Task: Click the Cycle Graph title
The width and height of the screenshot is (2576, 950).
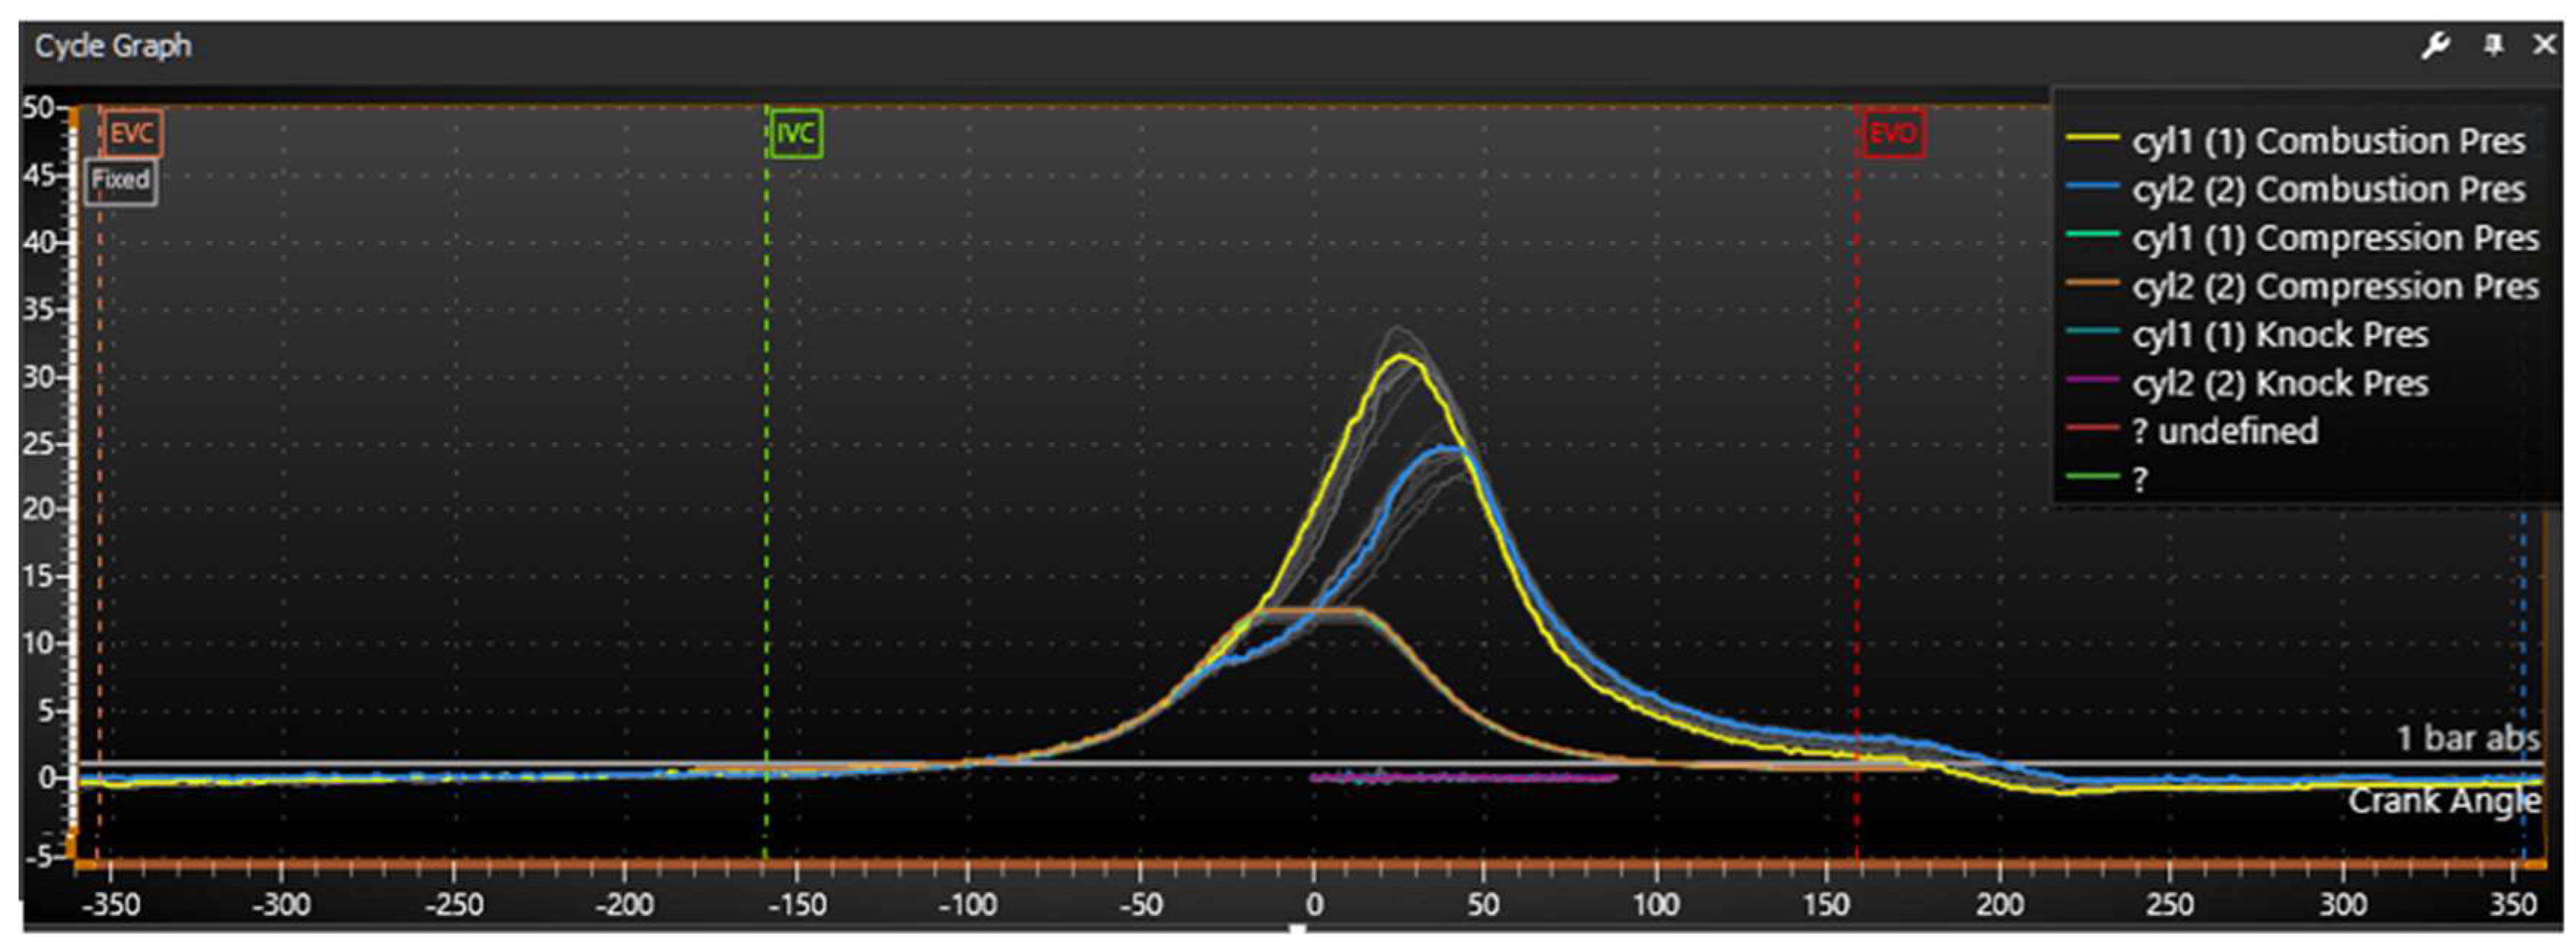Action: [113, 46]
